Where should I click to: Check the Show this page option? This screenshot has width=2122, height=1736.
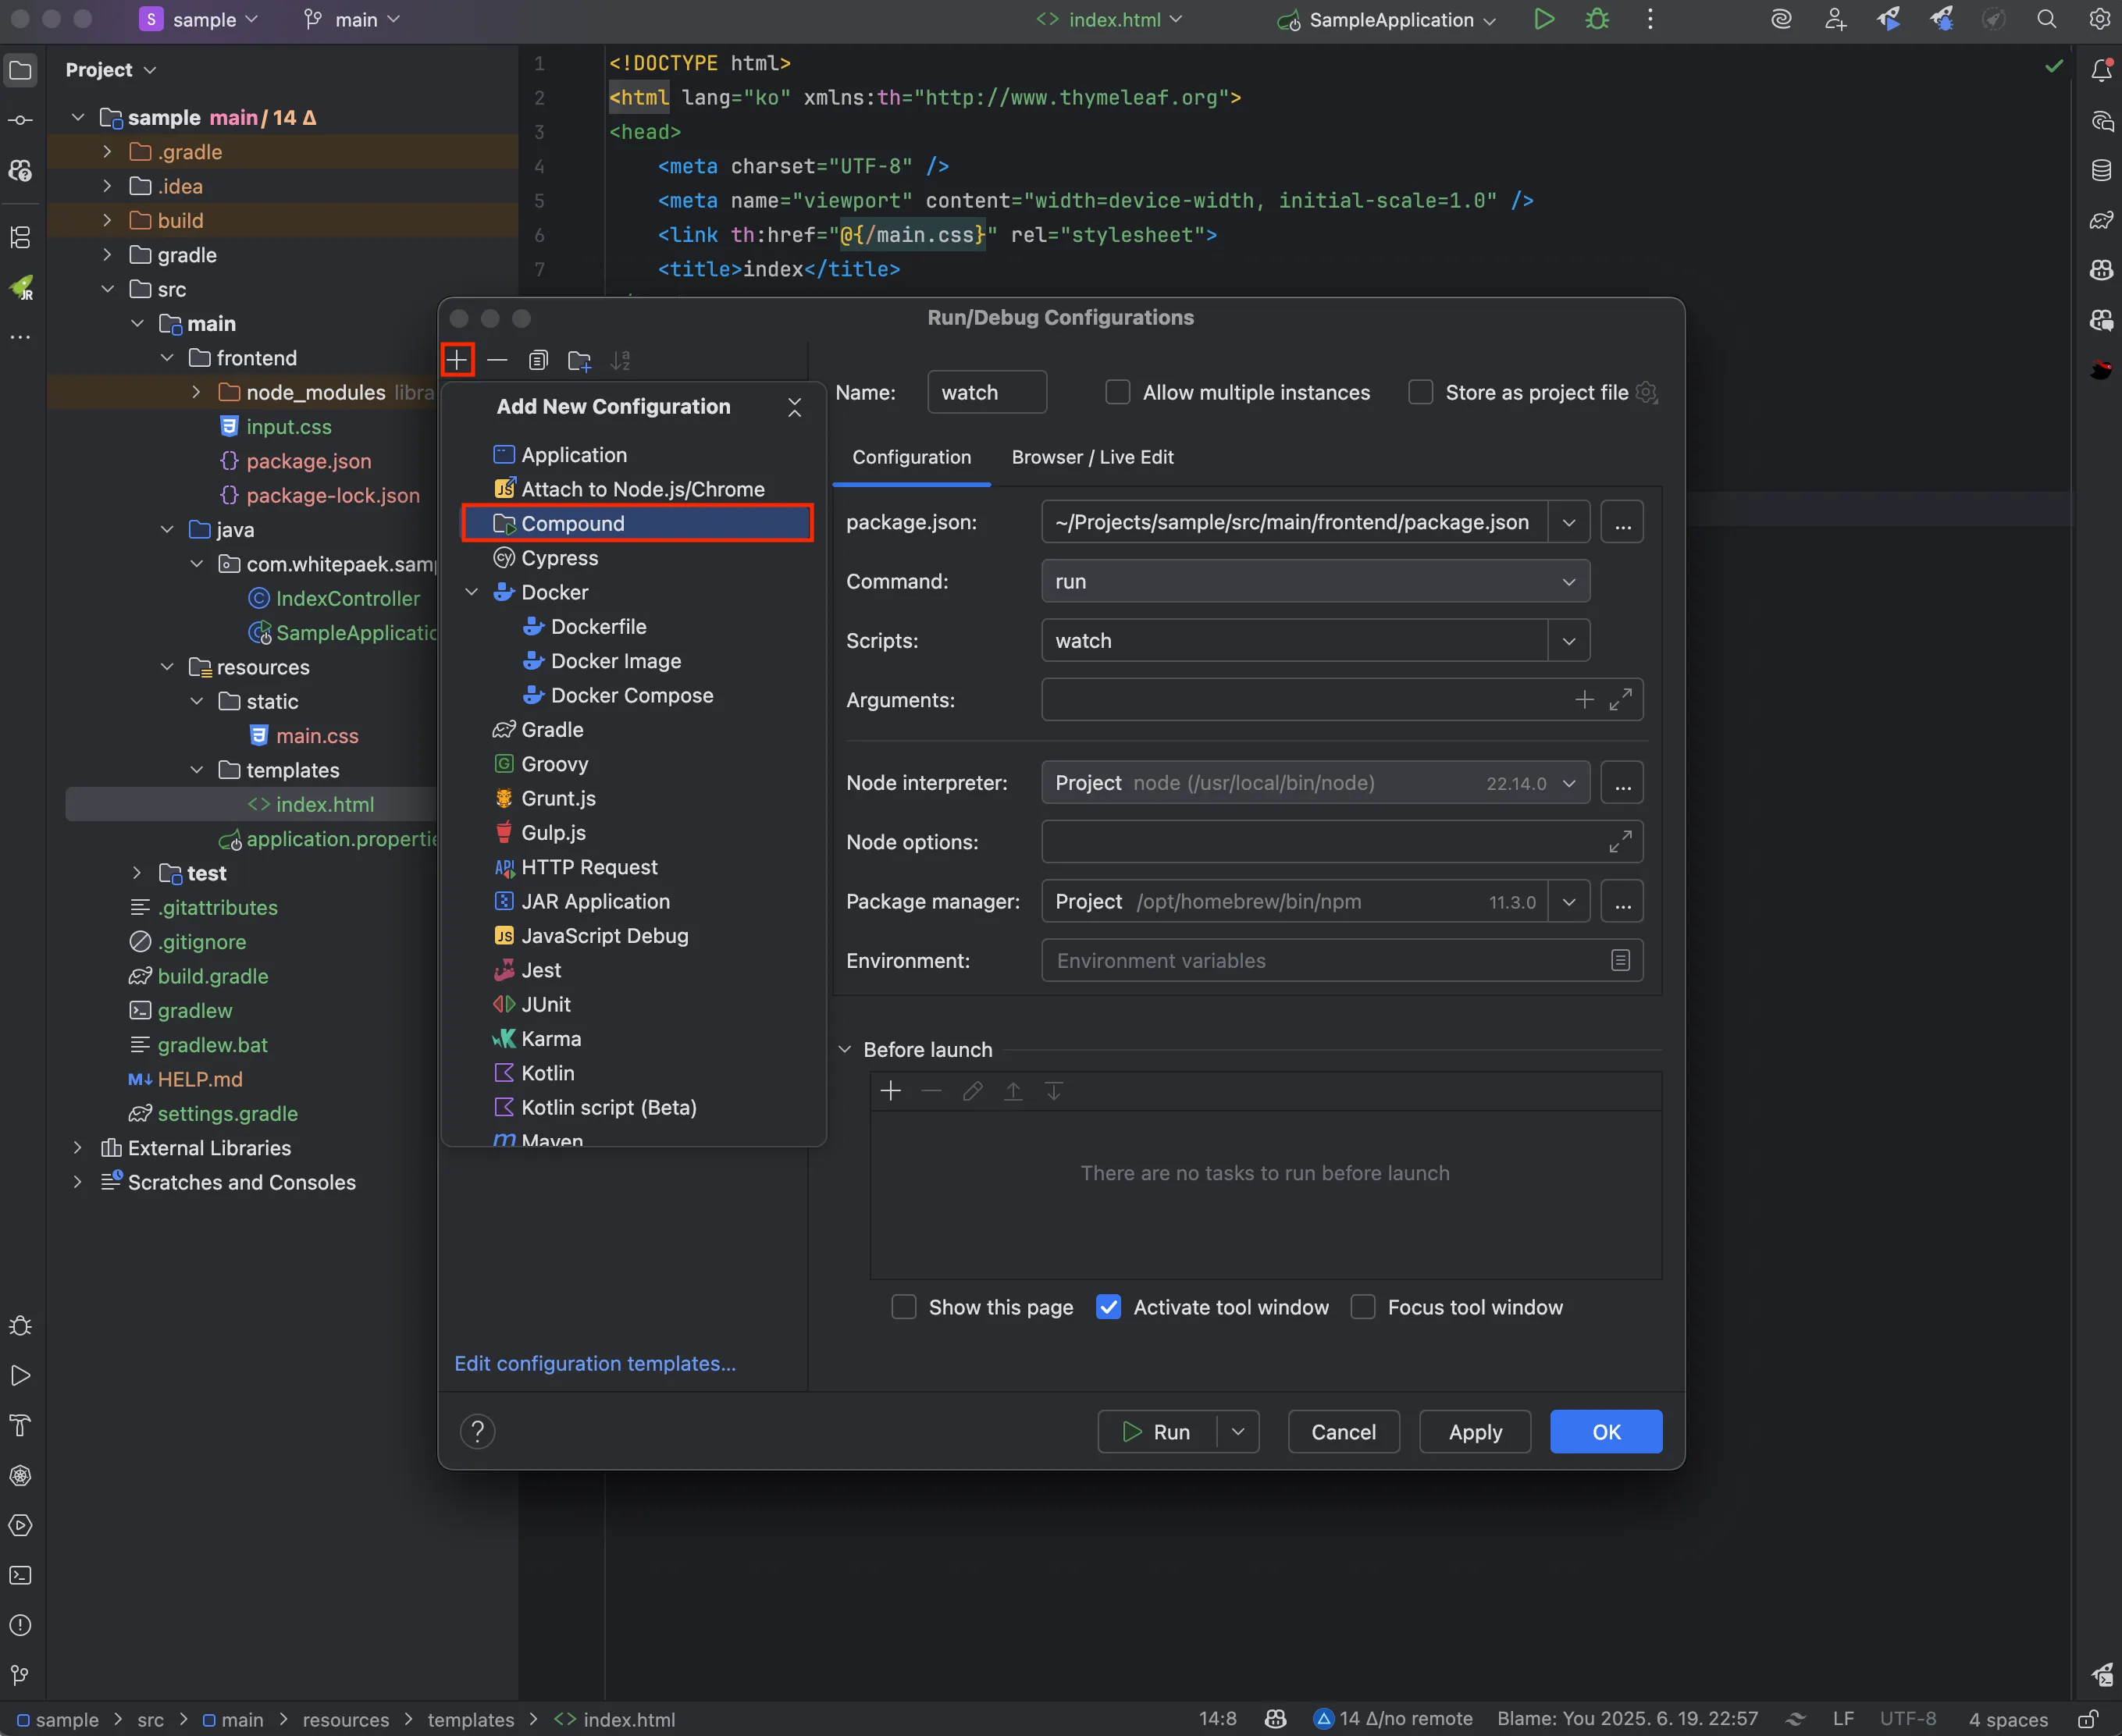click(903, 1307)
